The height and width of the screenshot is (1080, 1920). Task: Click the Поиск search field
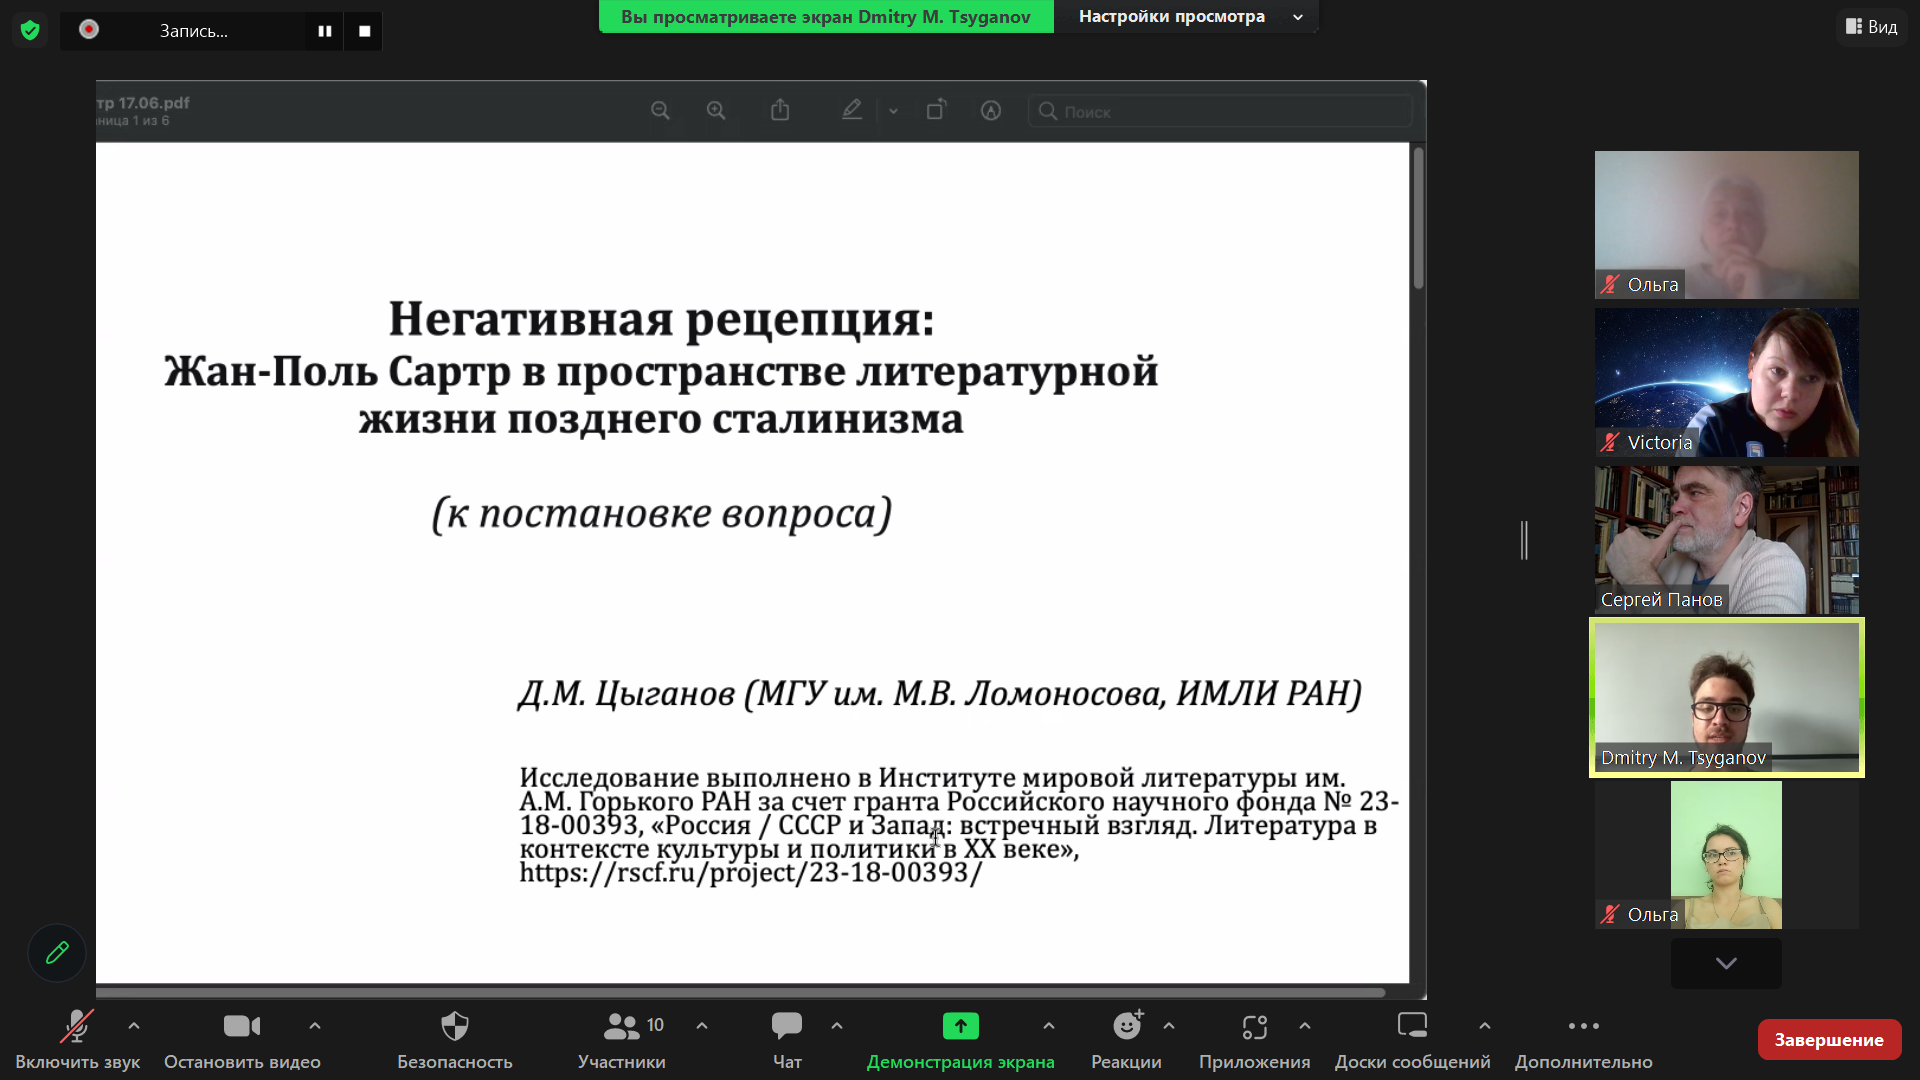click(x=1220, y=111)
